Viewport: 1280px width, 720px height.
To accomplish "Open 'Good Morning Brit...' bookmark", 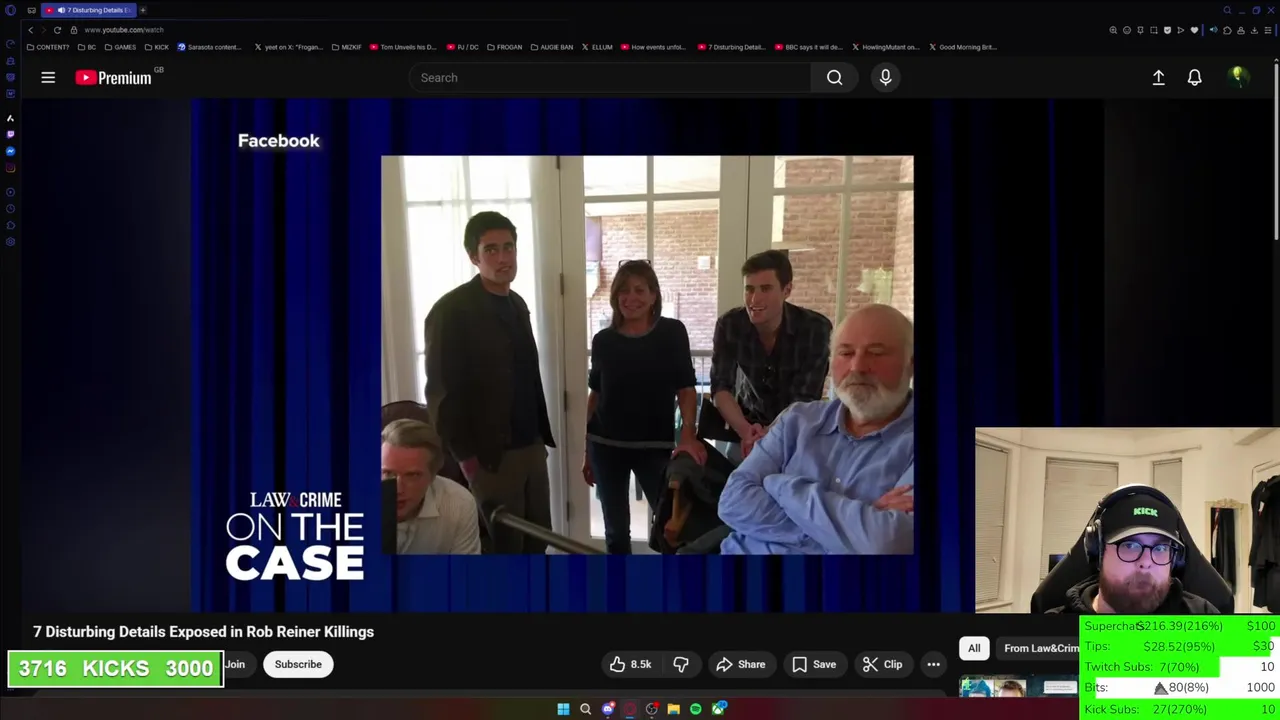I will click(963, 47).
